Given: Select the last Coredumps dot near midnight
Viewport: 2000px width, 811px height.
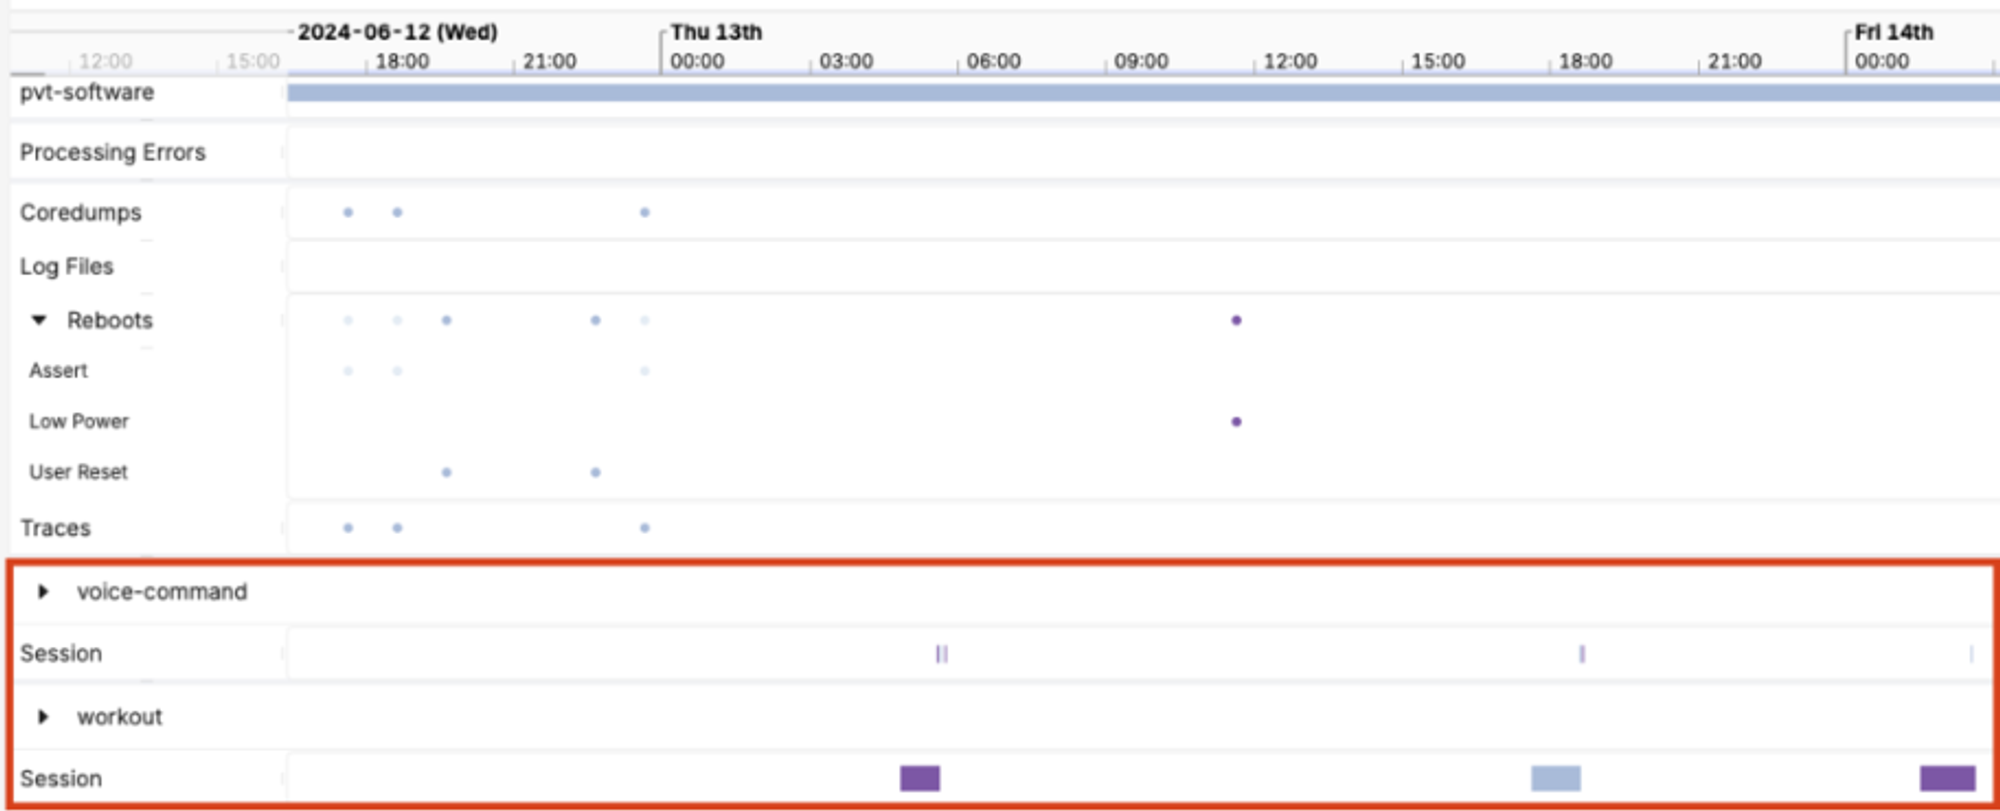Looking at the screenshot, I should tap(645, 213).
